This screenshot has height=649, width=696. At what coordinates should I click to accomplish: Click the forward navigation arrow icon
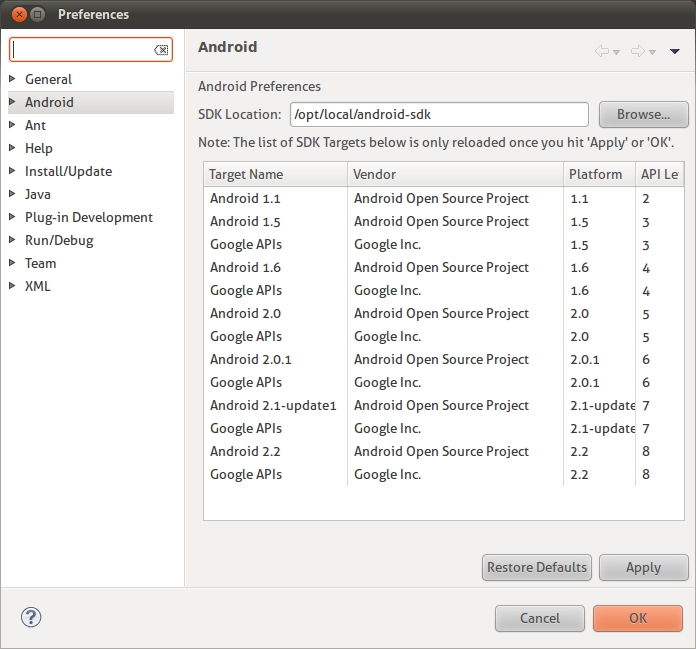(638, 51)
